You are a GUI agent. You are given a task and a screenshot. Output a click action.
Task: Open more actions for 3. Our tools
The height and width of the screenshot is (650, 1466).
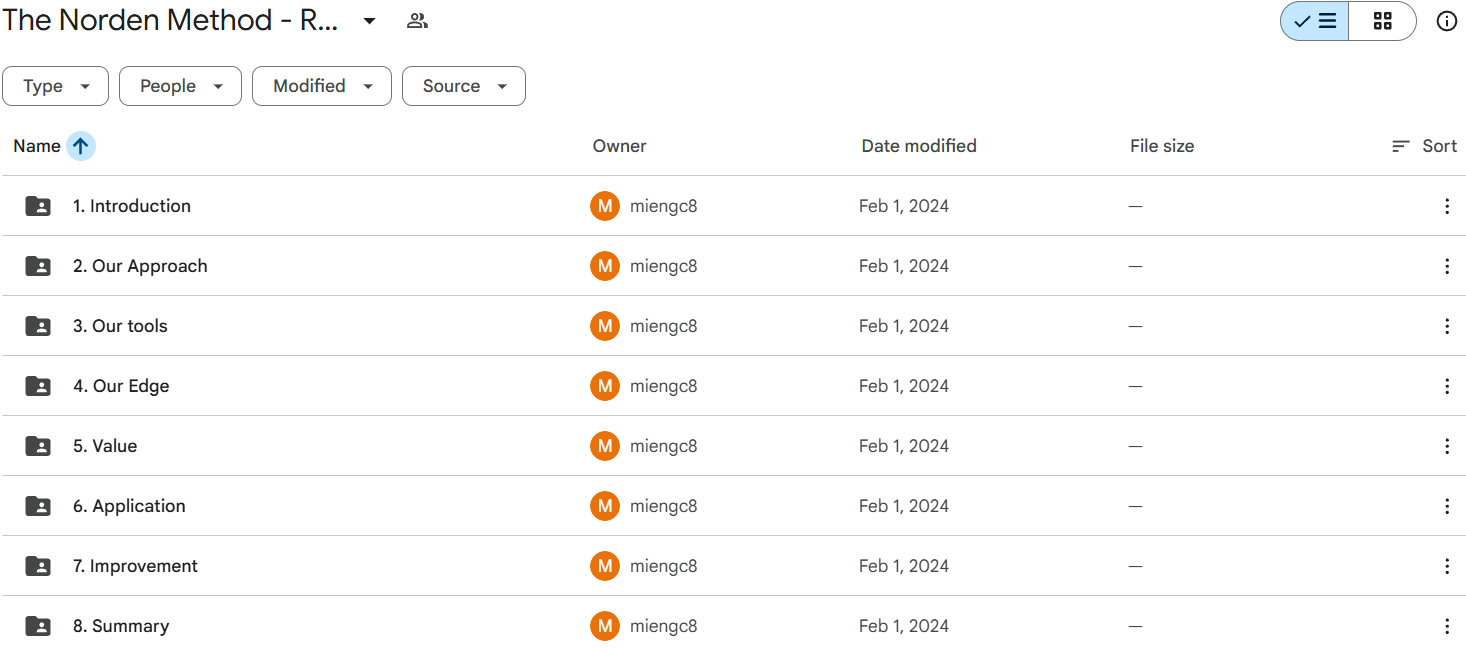(x=1446, y=326)
